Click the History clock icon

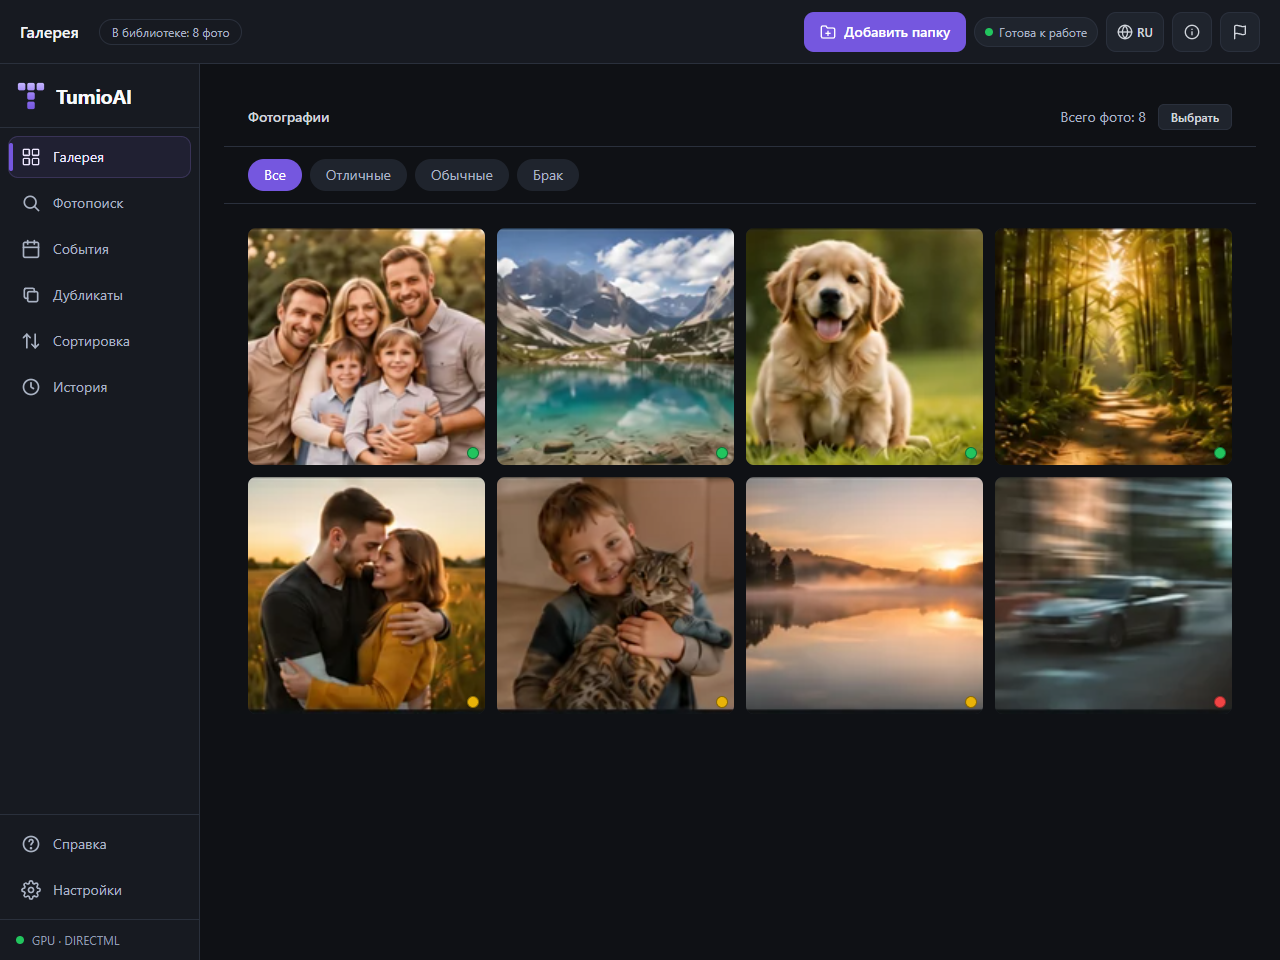click(x=31, y=387)
